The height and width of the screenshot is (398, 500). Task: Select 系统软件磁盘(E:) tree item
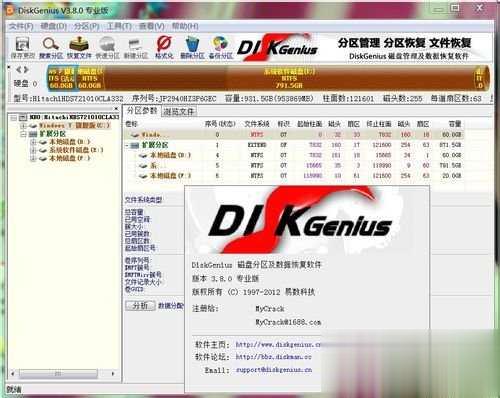[76, 150]
